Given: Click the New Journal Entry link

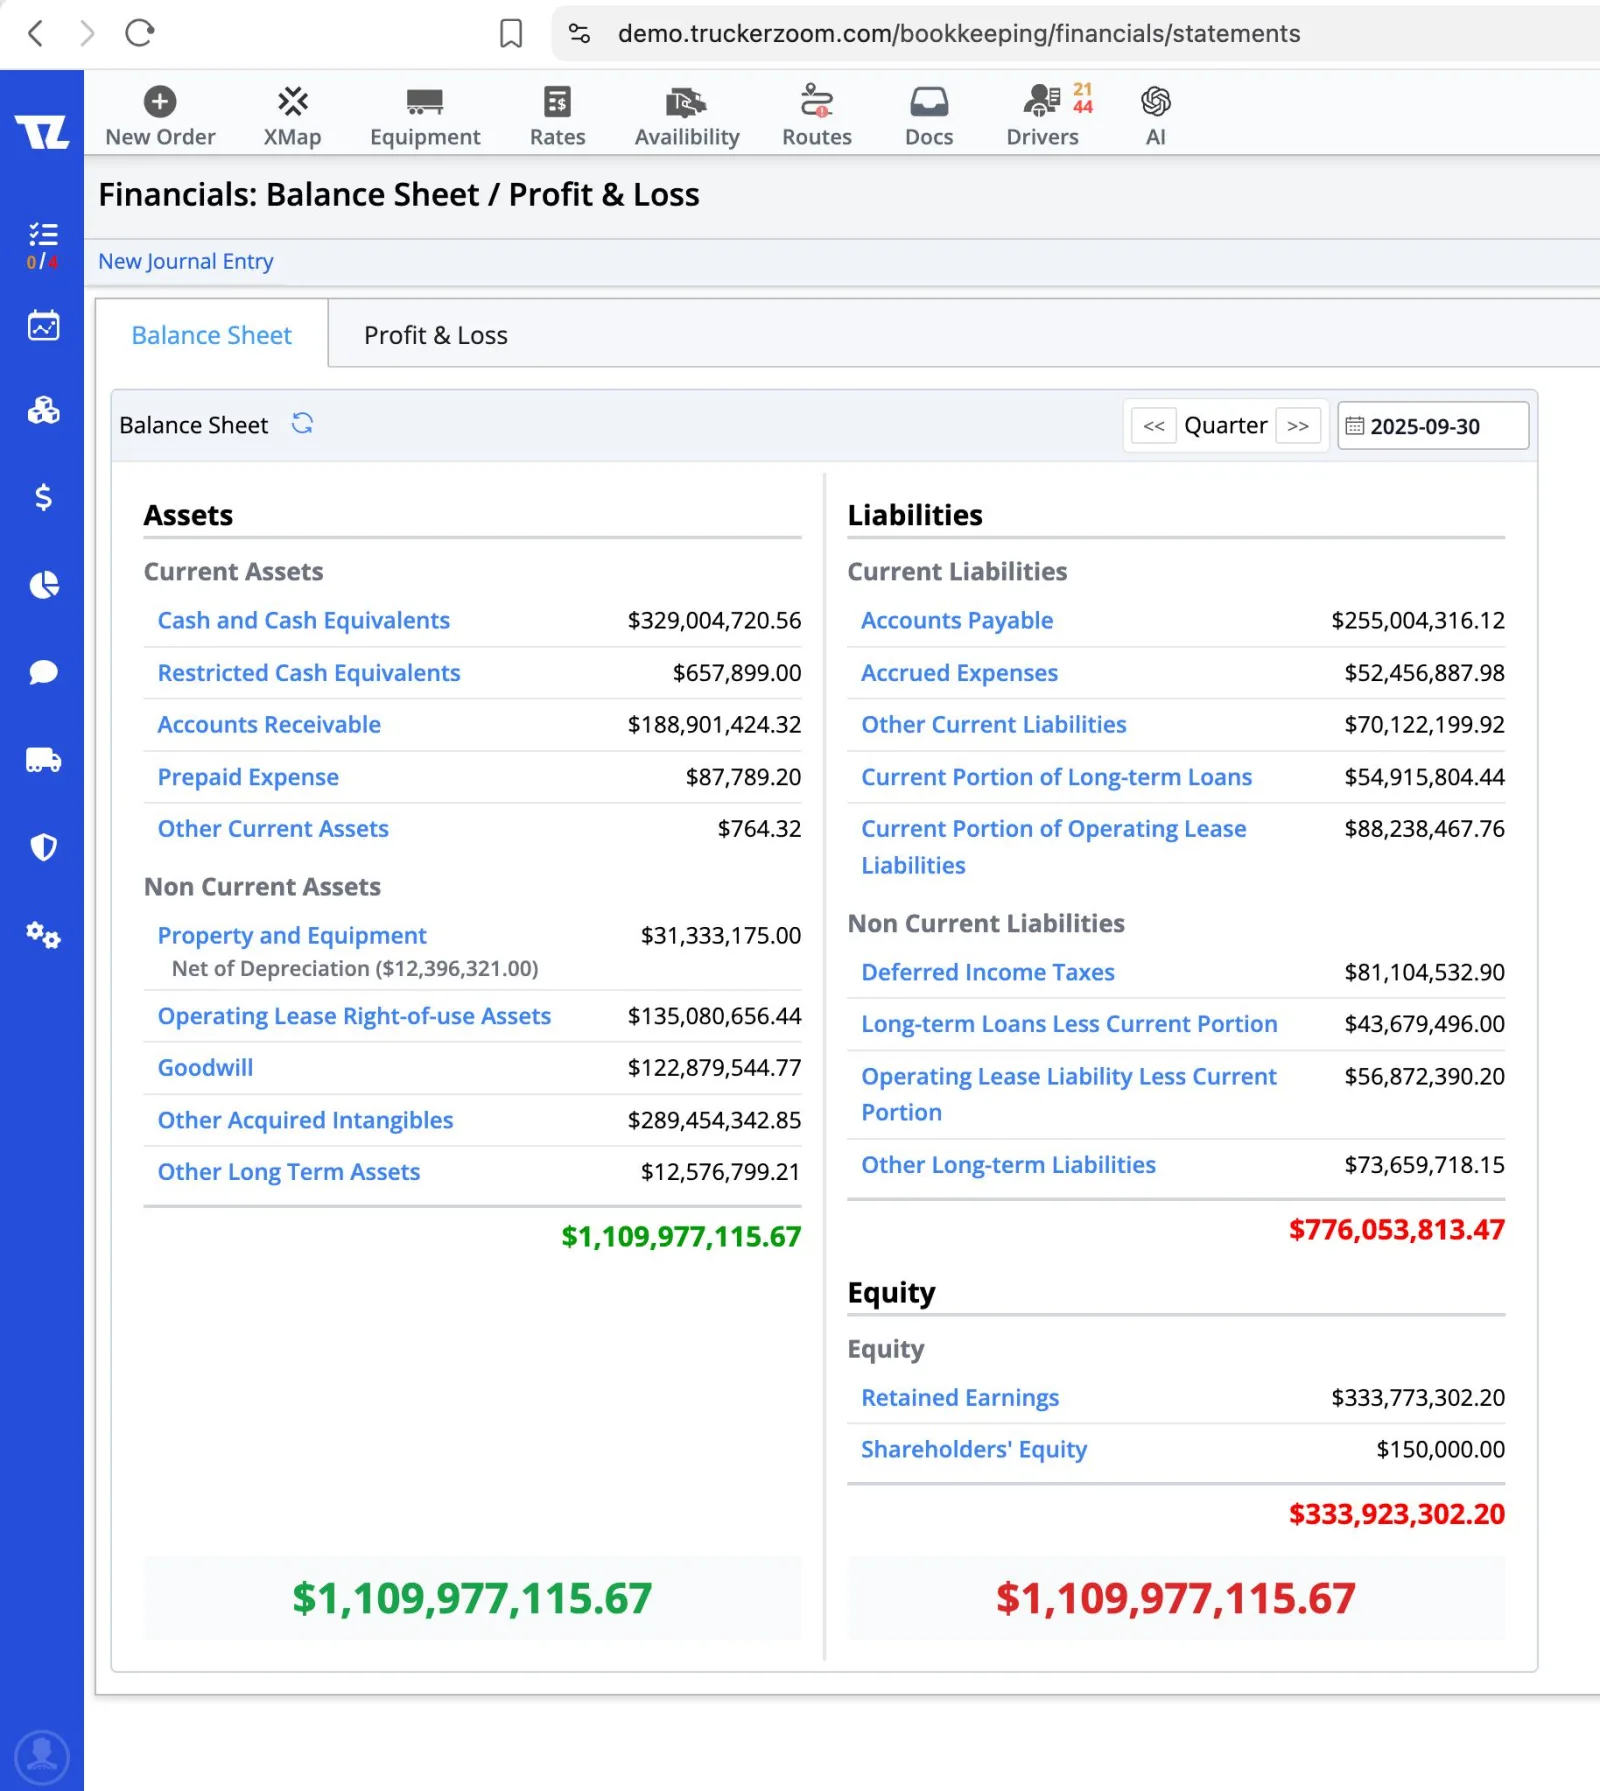Looking at the screenshot, I should [x=186, y=261].
